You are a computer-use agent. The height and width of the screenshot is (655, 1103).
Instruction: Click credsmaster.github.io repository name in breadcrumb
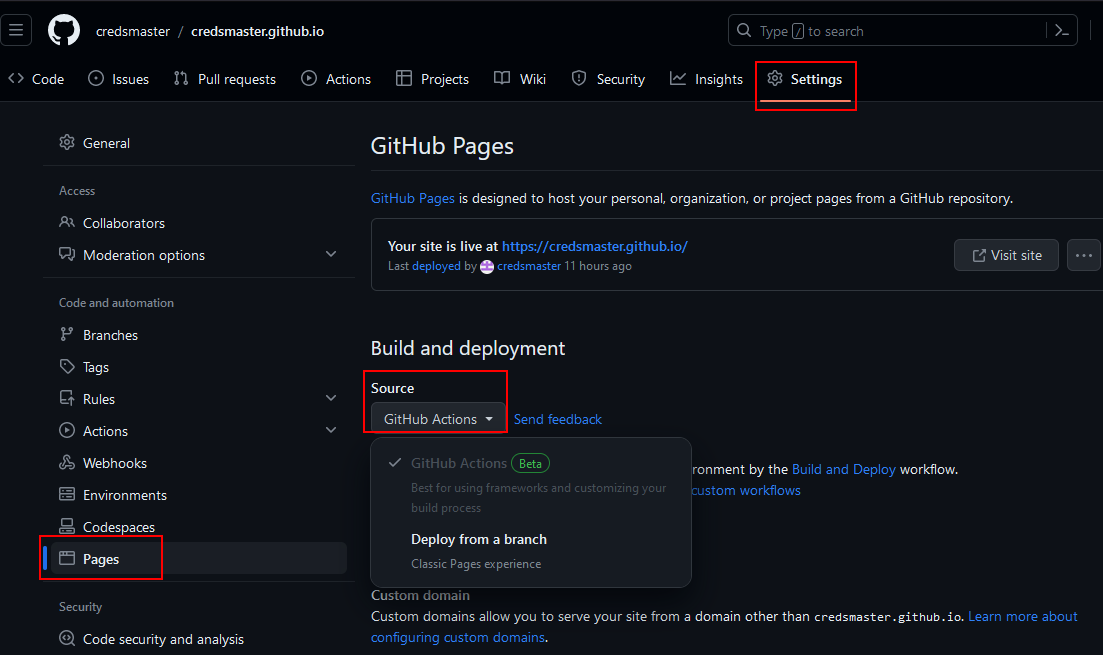click(x=257, y=31)
